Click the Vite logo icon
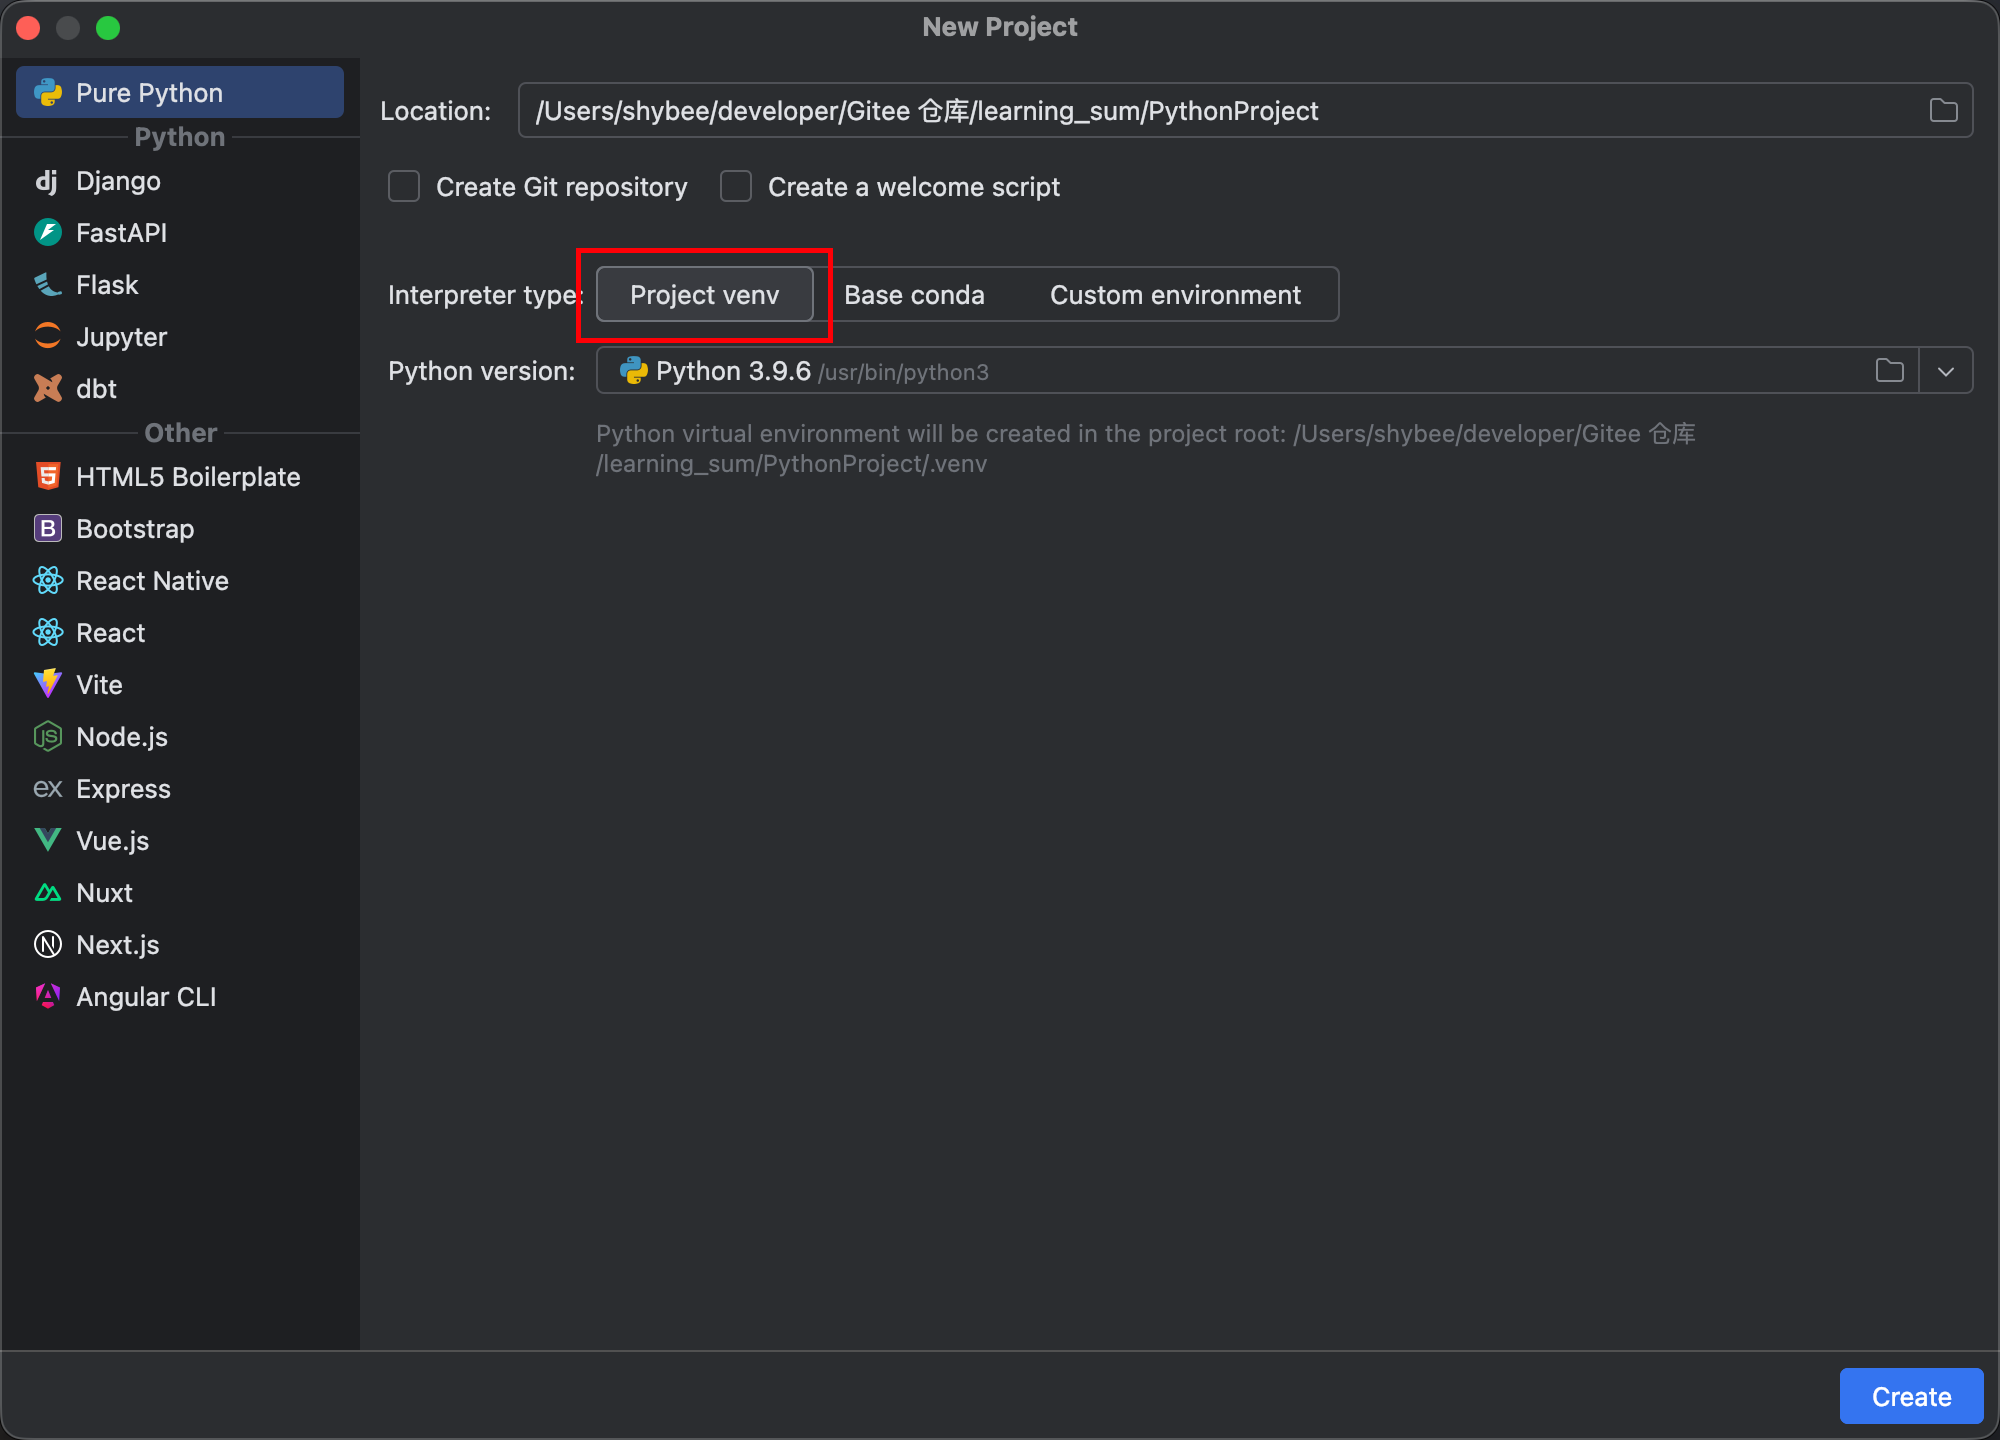Image resolution: width=2000 pixels, height=1440 pixels. click(48, 684)
